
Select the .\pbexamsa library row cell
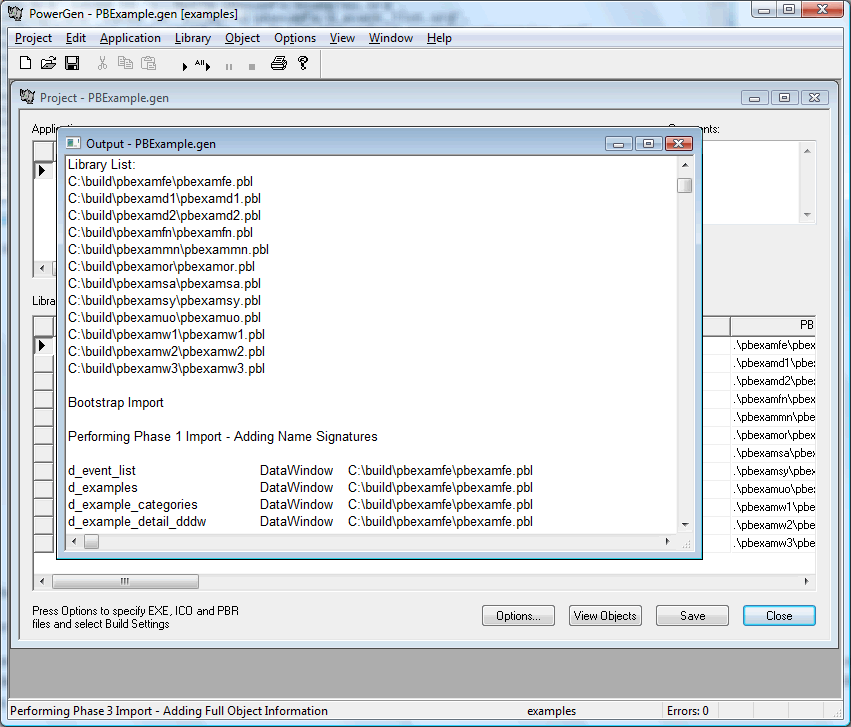773,453
